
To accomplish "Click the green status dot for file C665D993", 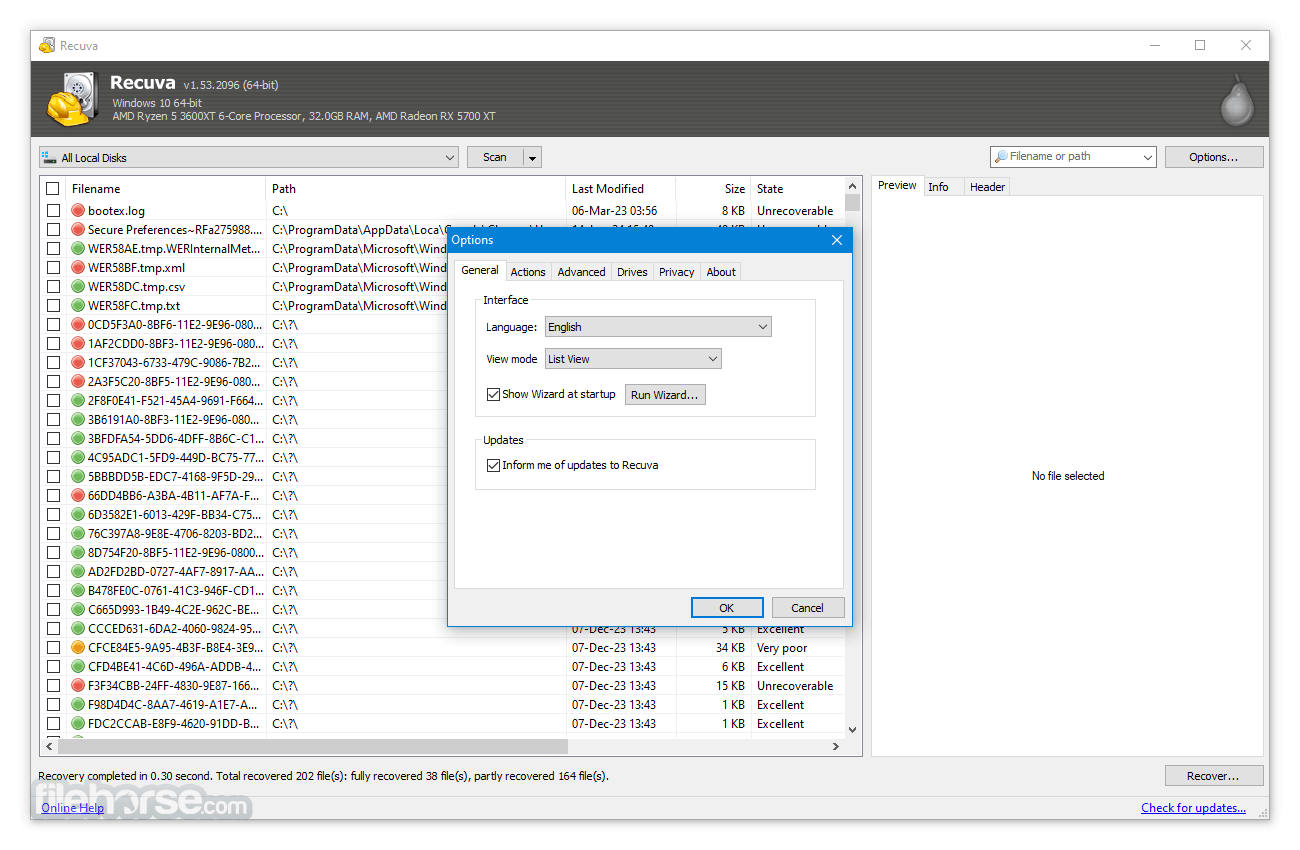I will click(78, 610).
